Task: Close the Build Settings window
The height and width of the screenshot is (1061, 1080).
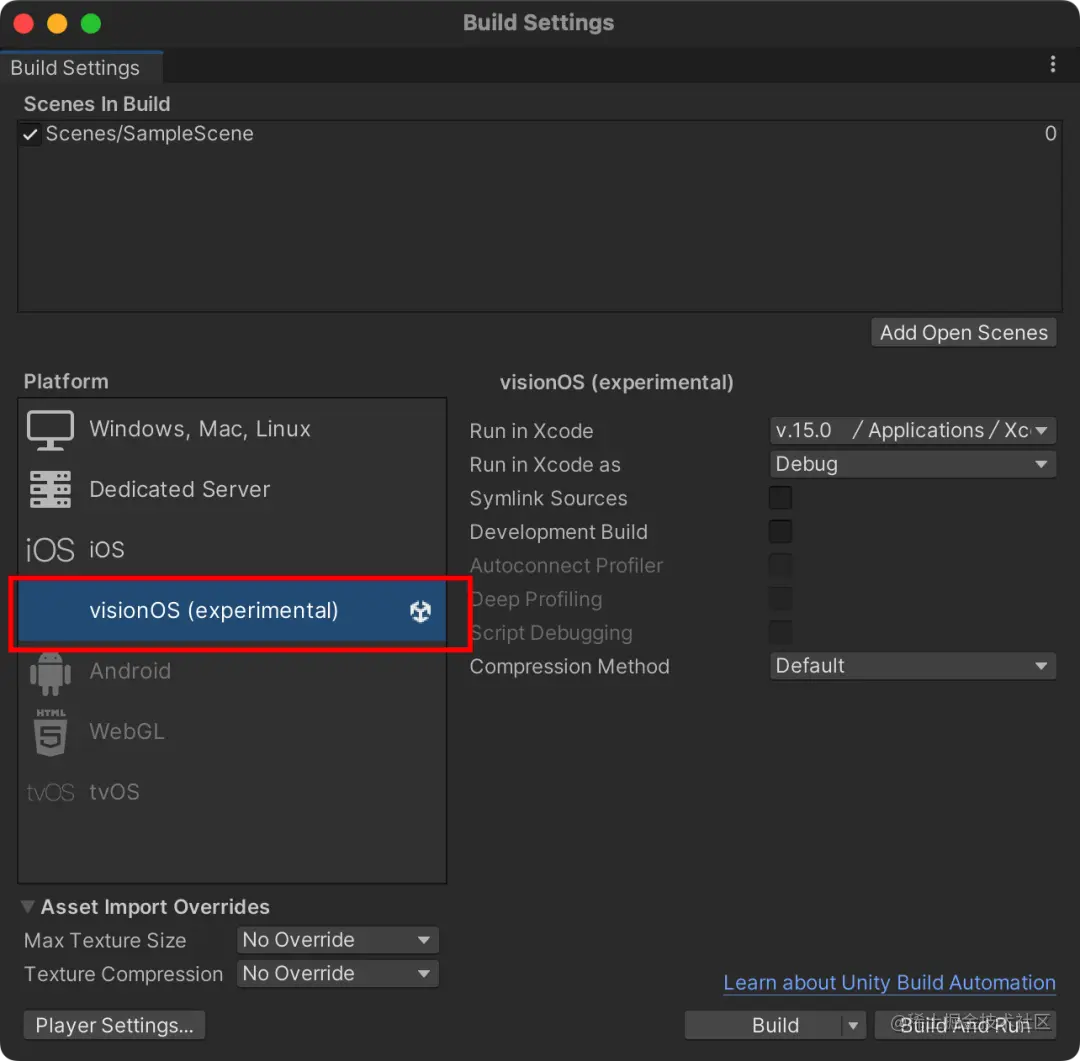Action: pyautogui.click(x=23, y=23)
